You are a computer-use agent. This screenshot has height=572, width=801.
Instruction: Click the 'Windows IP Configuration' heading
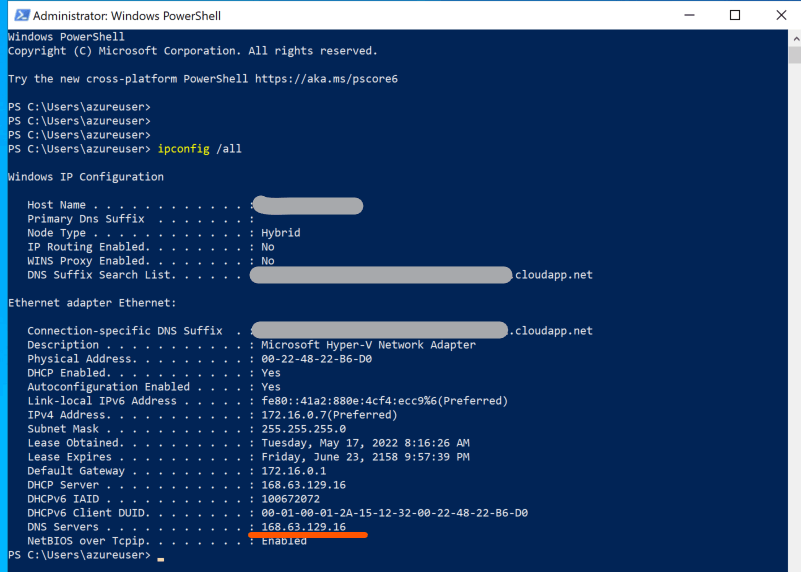point(86,177)
